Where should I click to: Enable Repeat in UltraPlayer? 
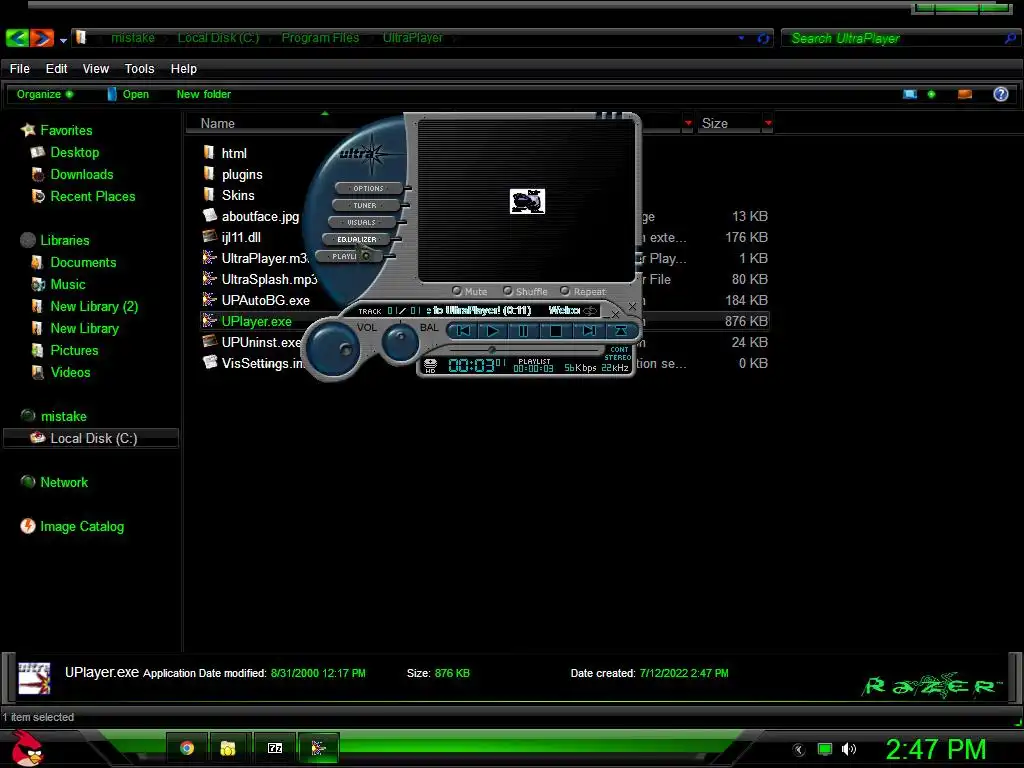point(583,291)
